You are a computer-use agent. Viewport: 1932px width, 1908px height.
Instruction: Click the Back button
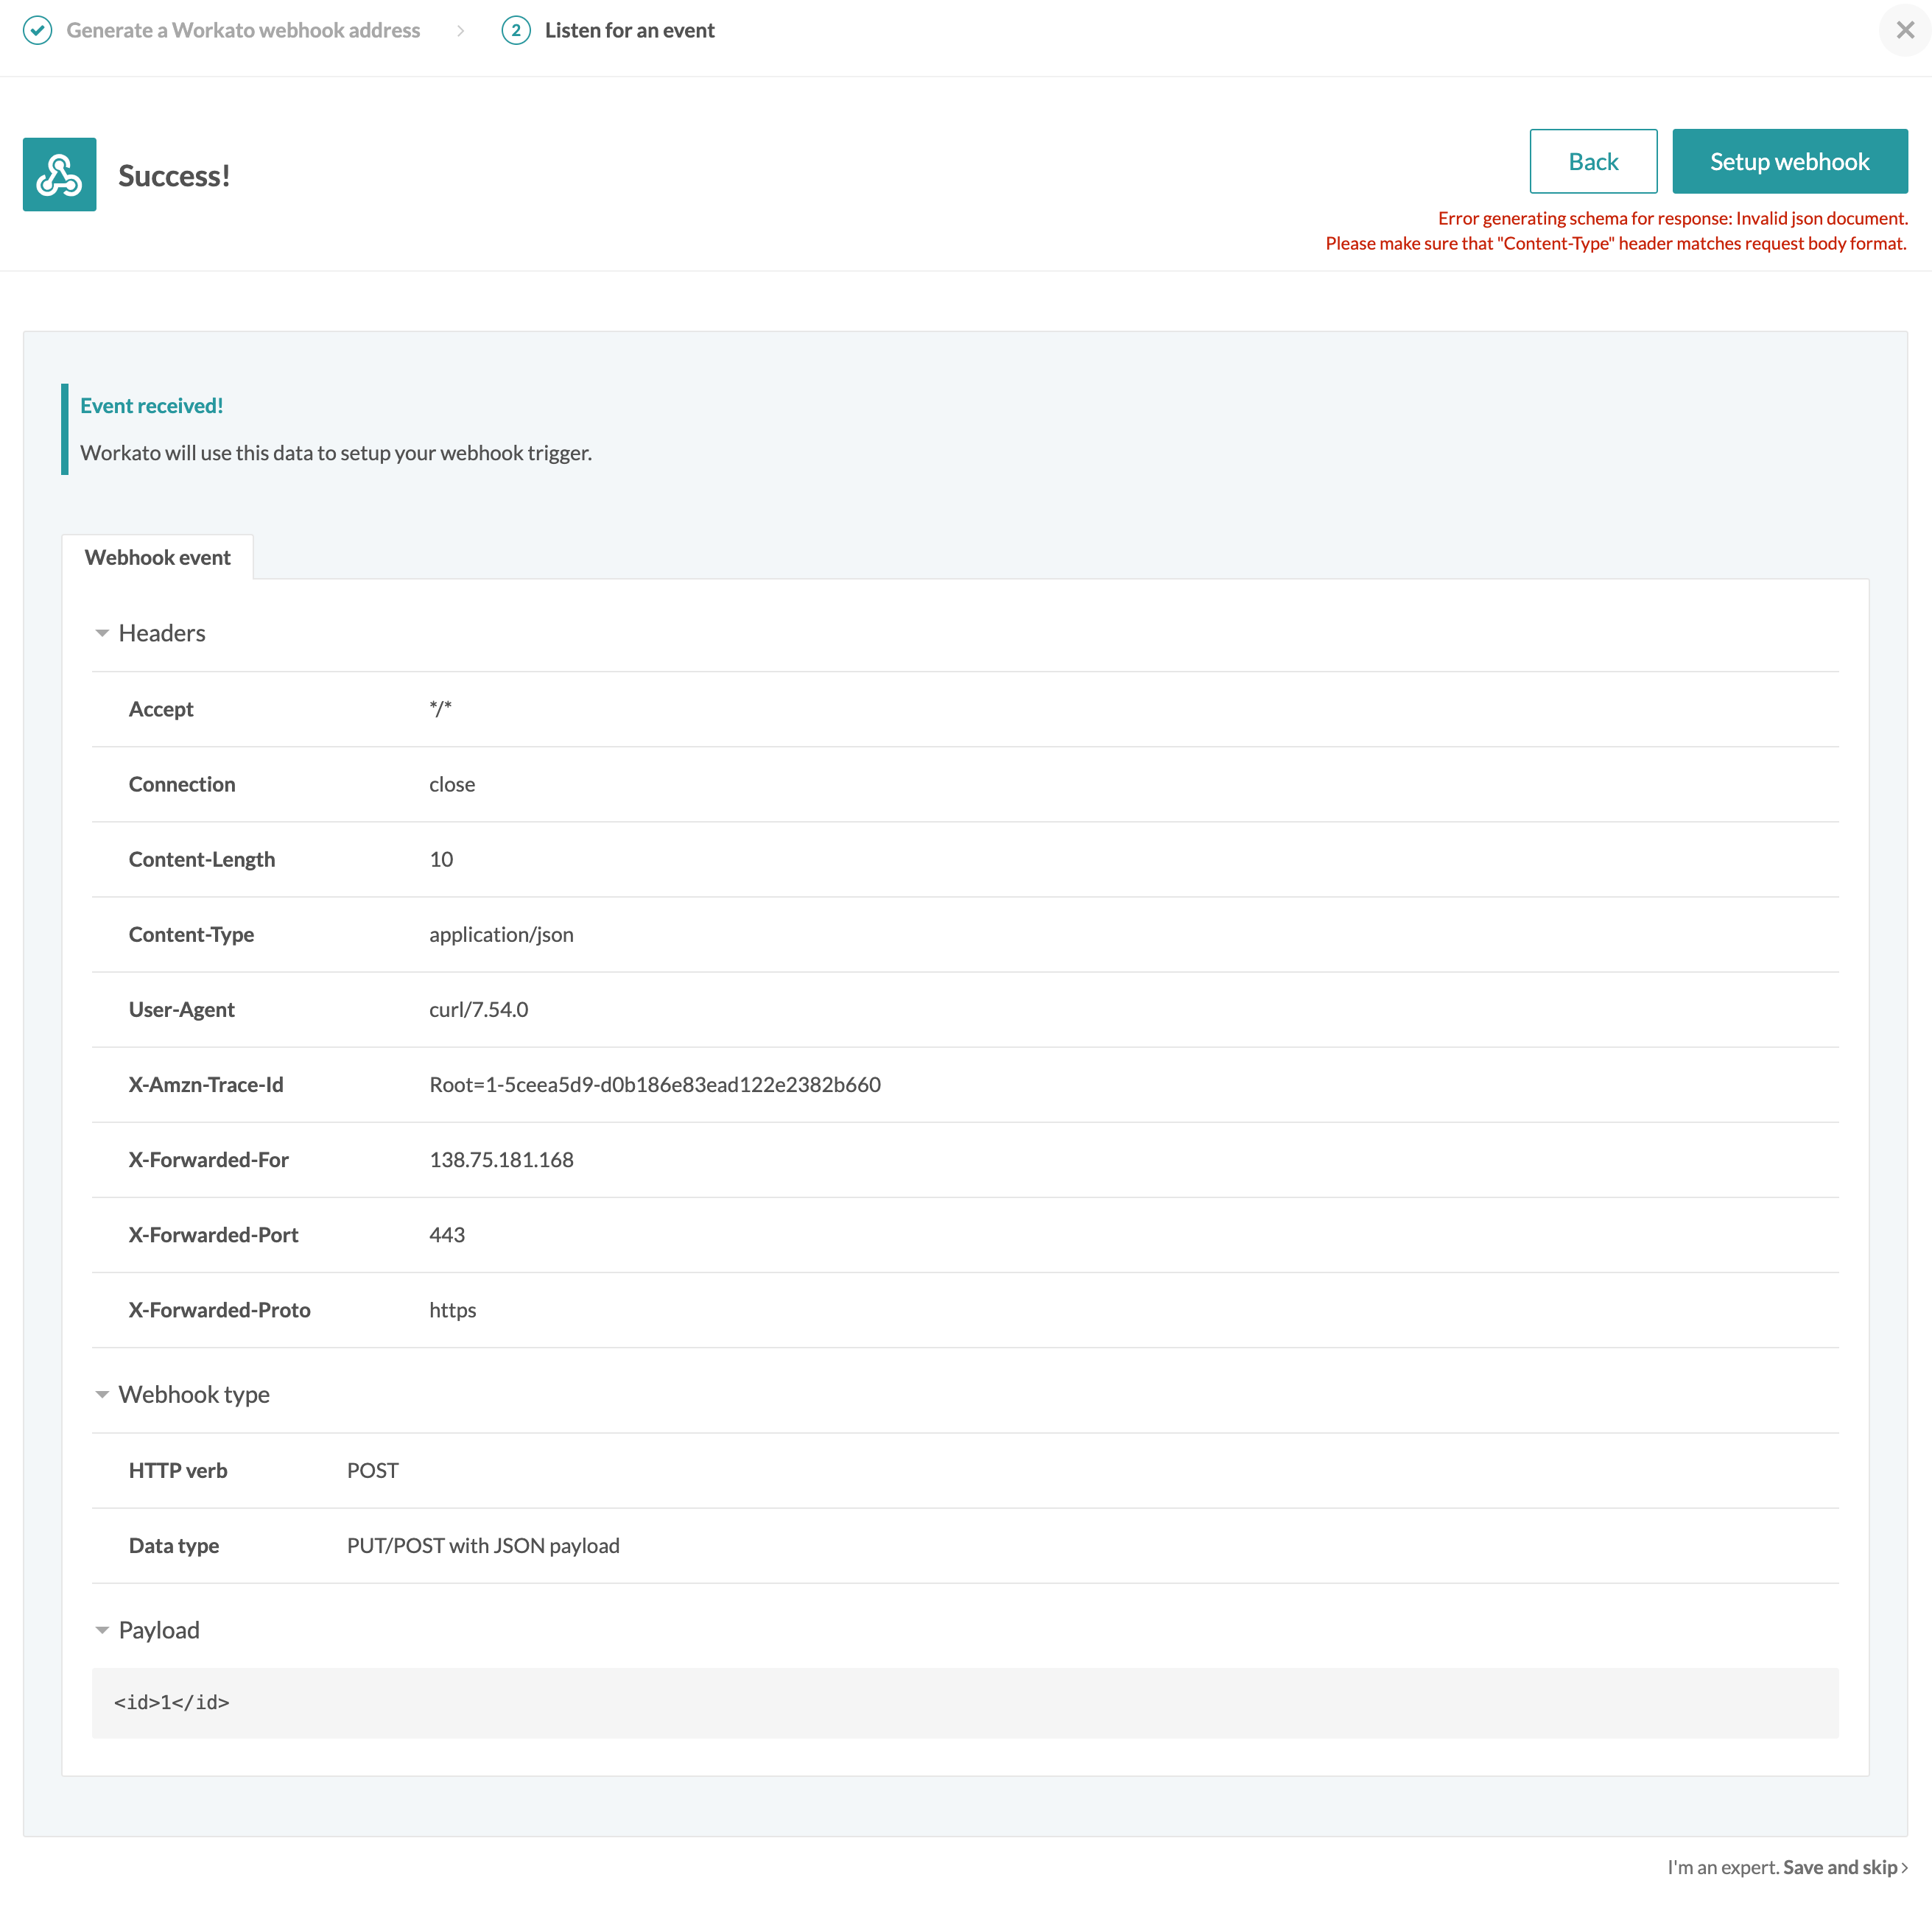pos(1592,161)
